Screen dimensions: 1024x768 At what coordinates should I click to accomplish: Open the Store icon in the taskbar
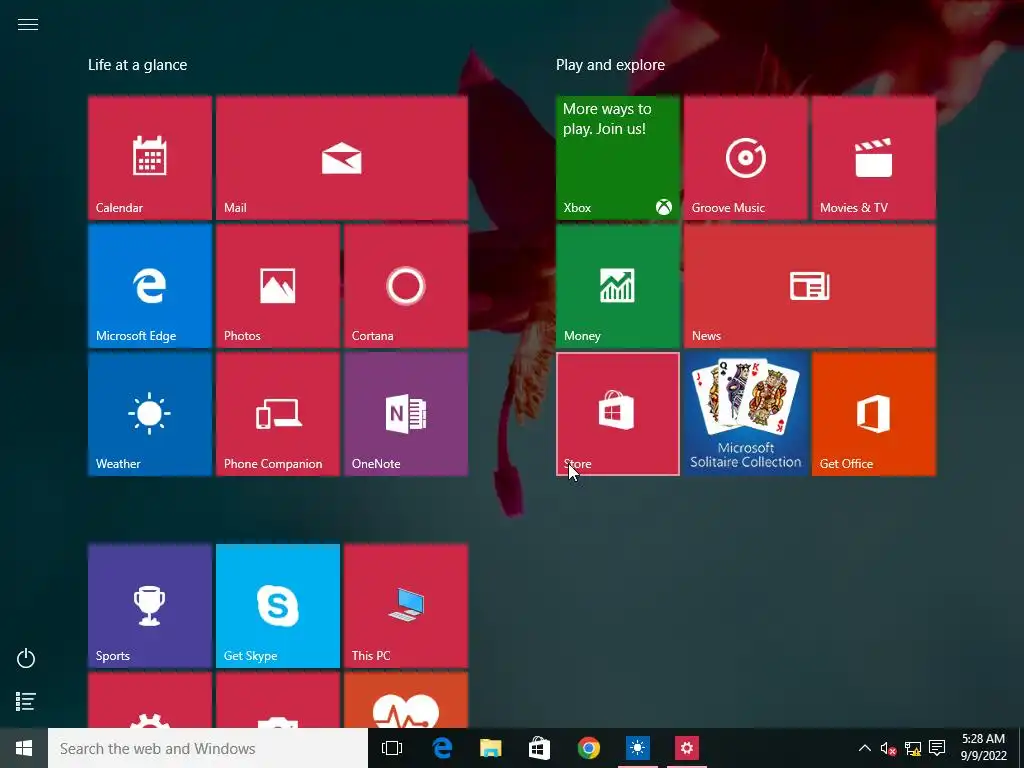(x=539, y=748)
